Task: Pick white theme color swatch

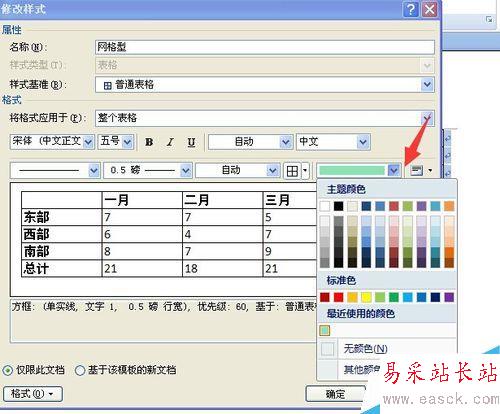Action: [x=325, y=206]
